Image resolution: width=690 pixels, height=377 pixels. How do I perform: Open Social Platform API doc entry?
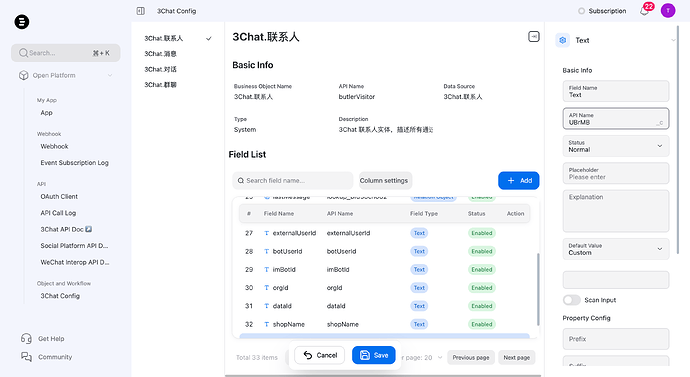74,246
